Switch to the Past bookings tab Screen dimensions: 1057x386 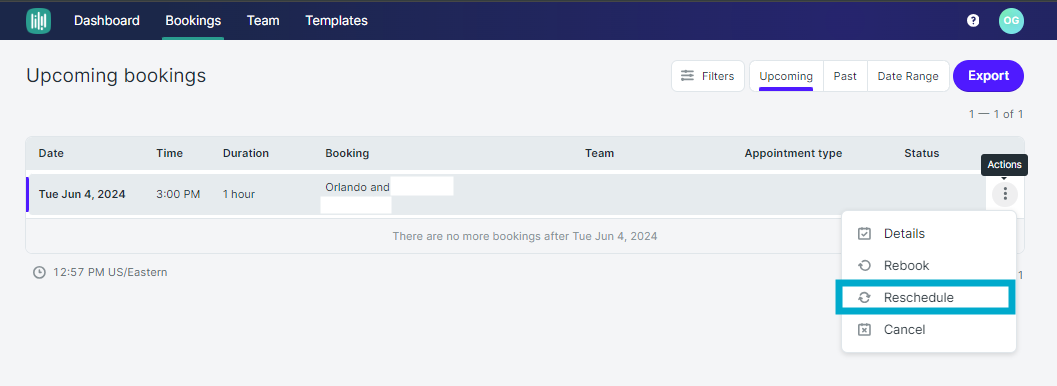coord(845,76)
